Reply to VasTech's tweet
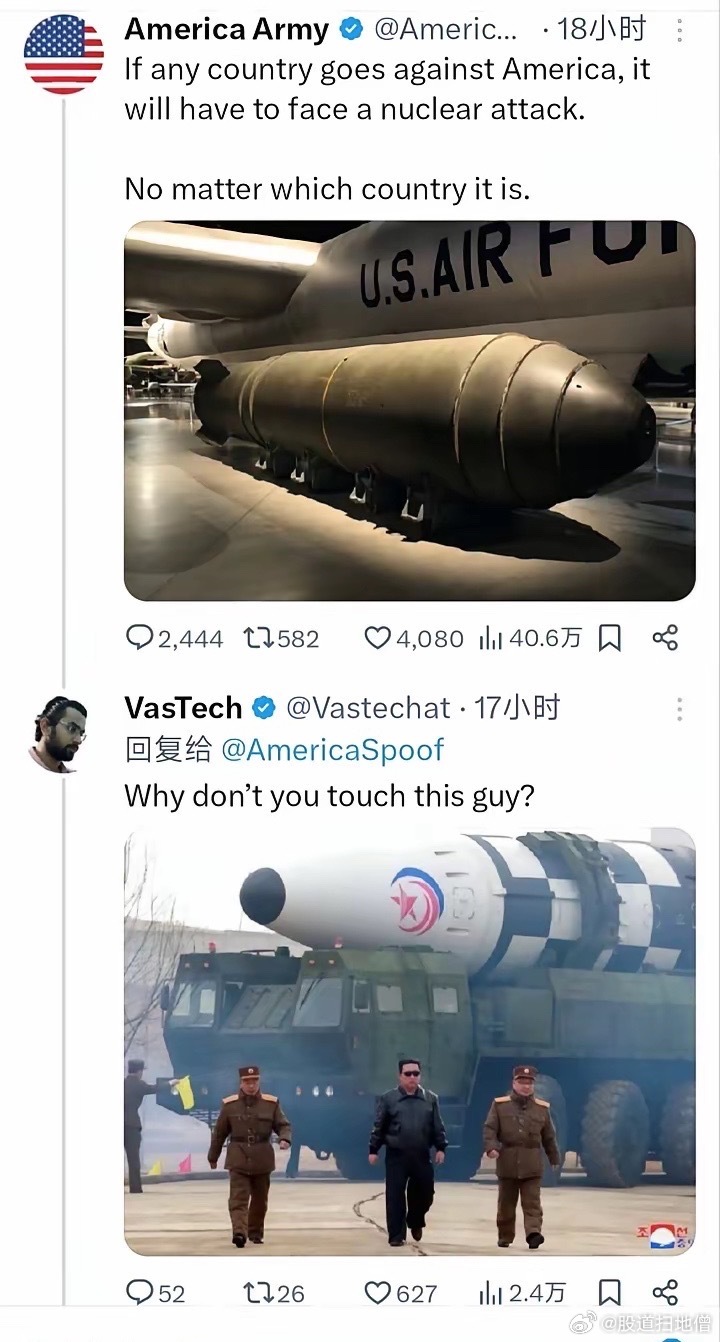Image resolution: width=720 pixels, height=1342 pixels. tap(141, 1292)
